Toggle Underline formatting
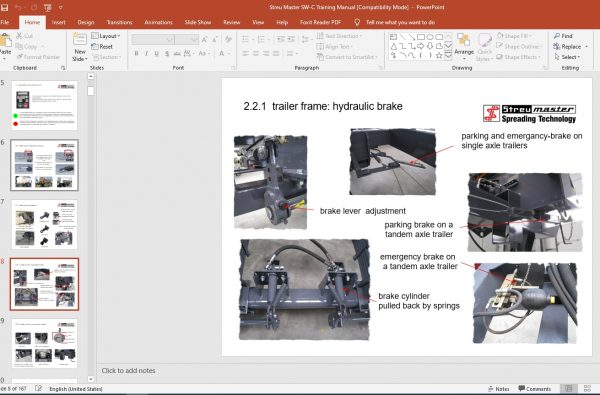 tap(157, 54)
